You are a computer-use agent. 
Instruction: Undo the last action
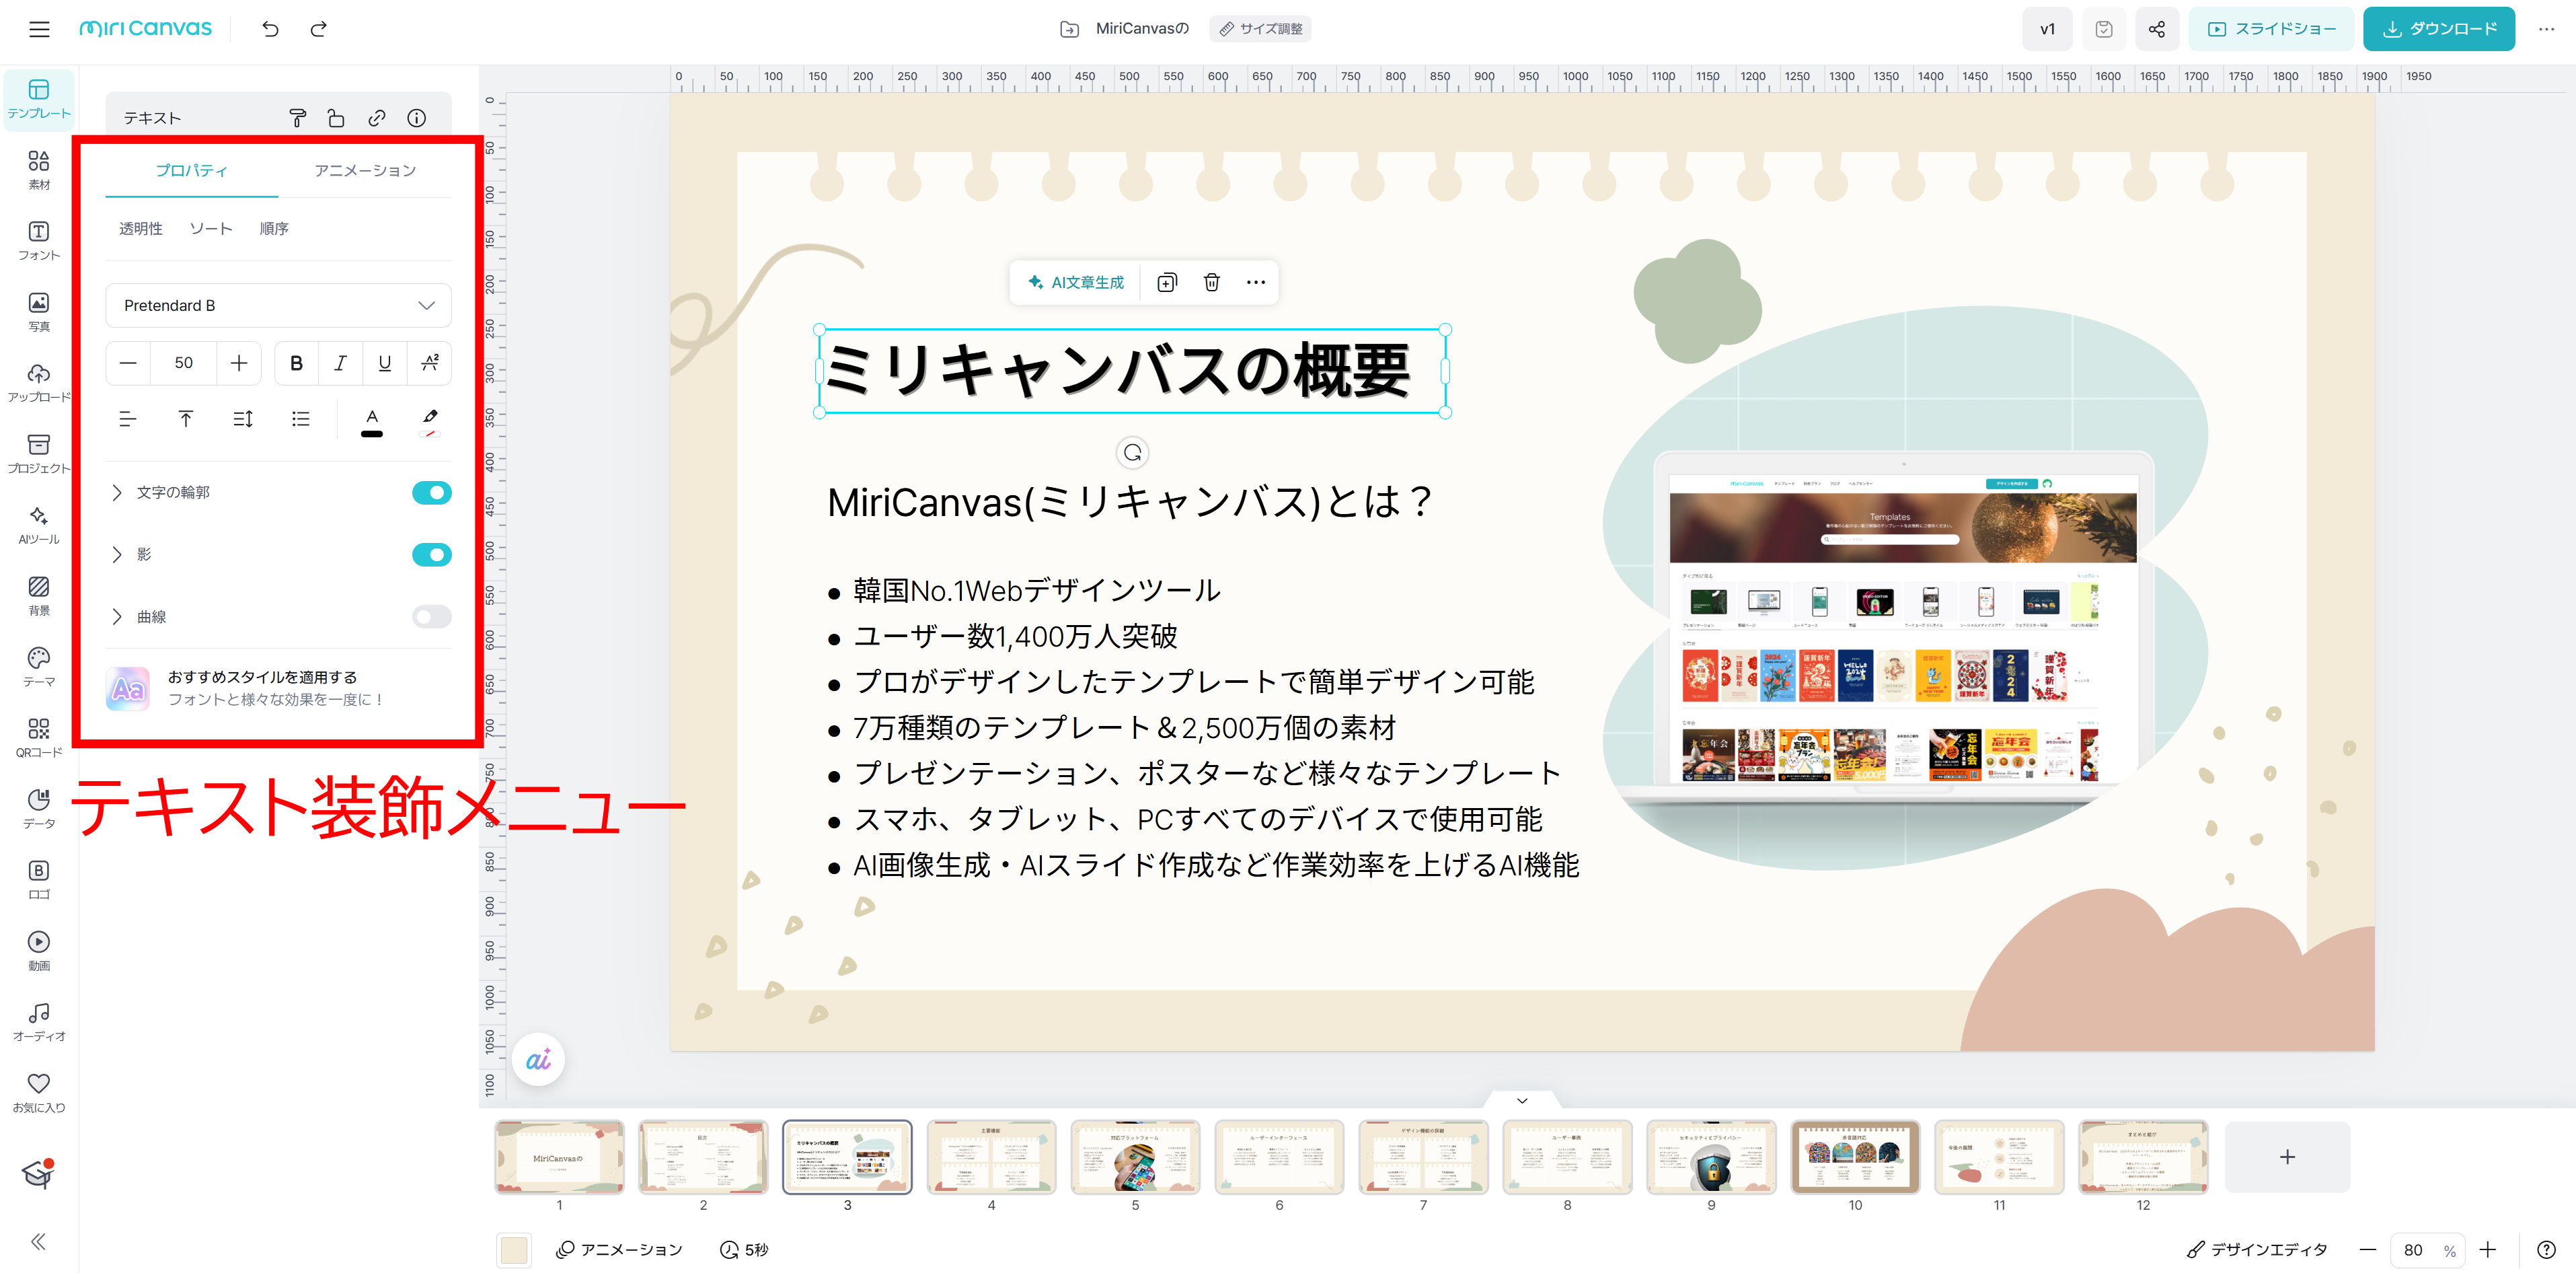point(270,29)
